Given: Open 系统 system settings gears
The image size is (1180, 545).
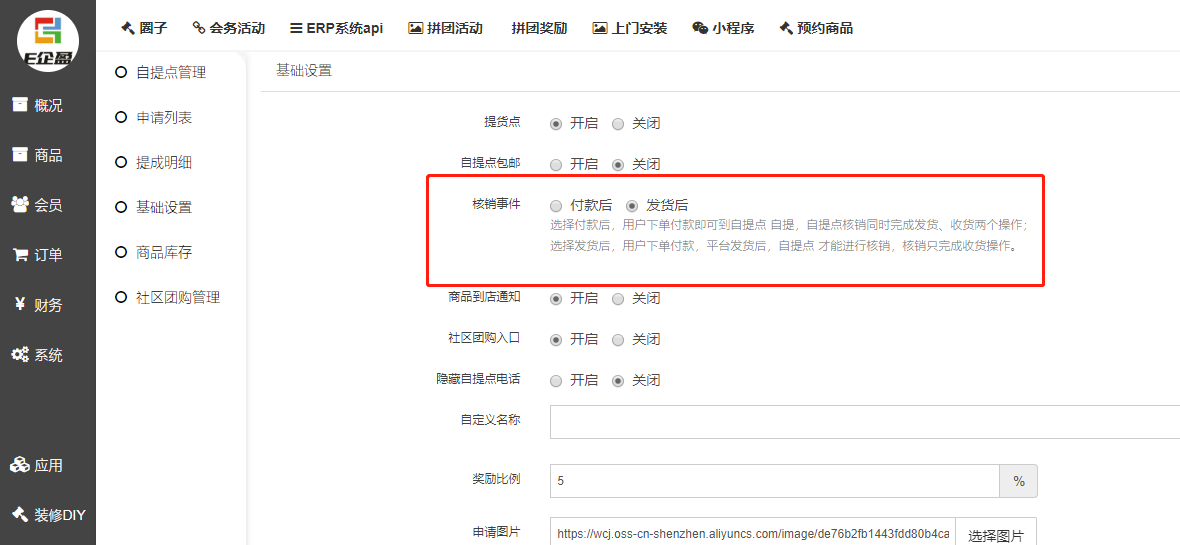Looking at the screenshot, I should [38, 355].
